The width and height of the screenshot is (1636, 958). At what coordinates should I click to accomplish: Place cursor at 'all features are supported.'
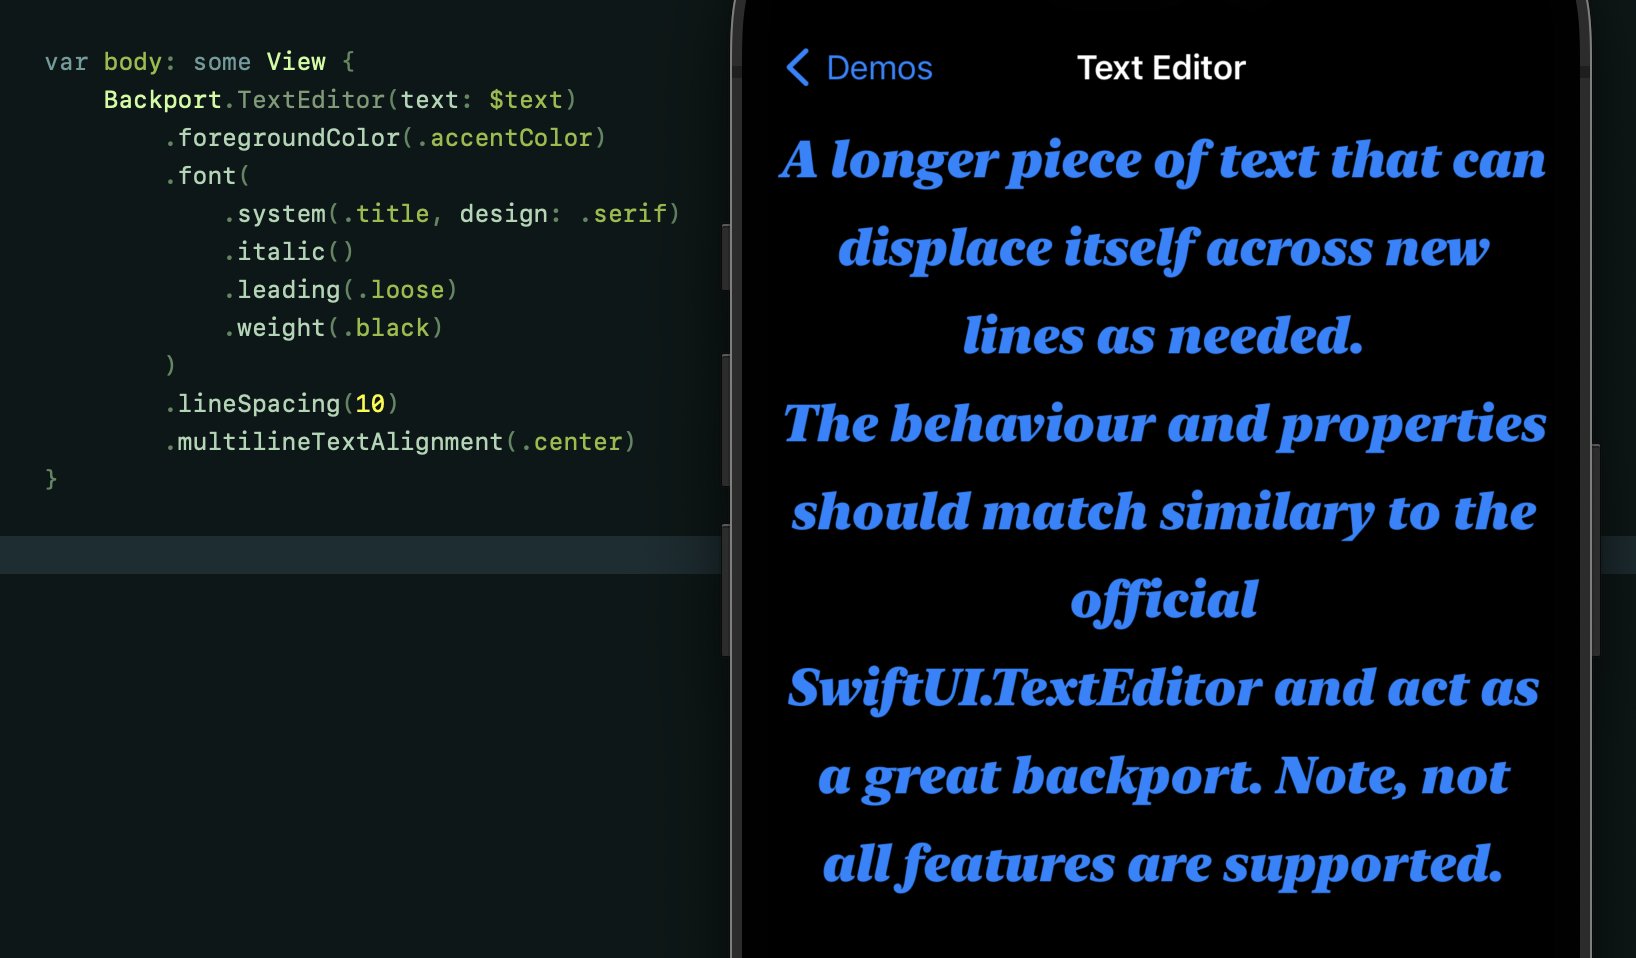coord(1162,865)
